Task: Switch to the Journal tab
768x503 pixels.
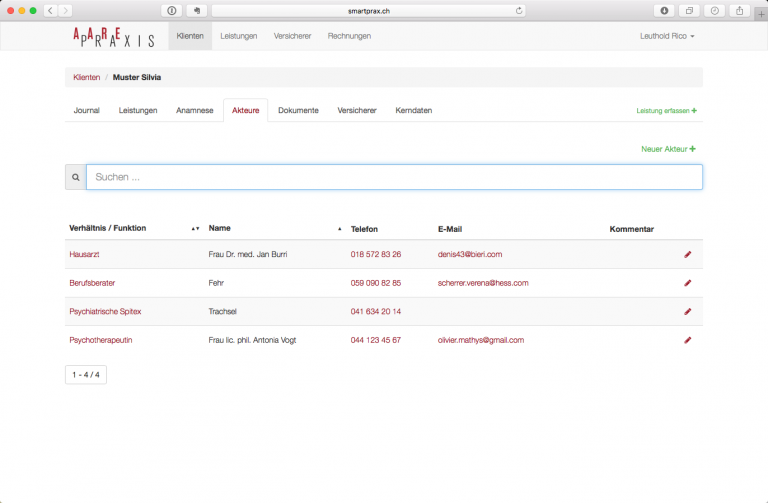Action: pos(87,110)
